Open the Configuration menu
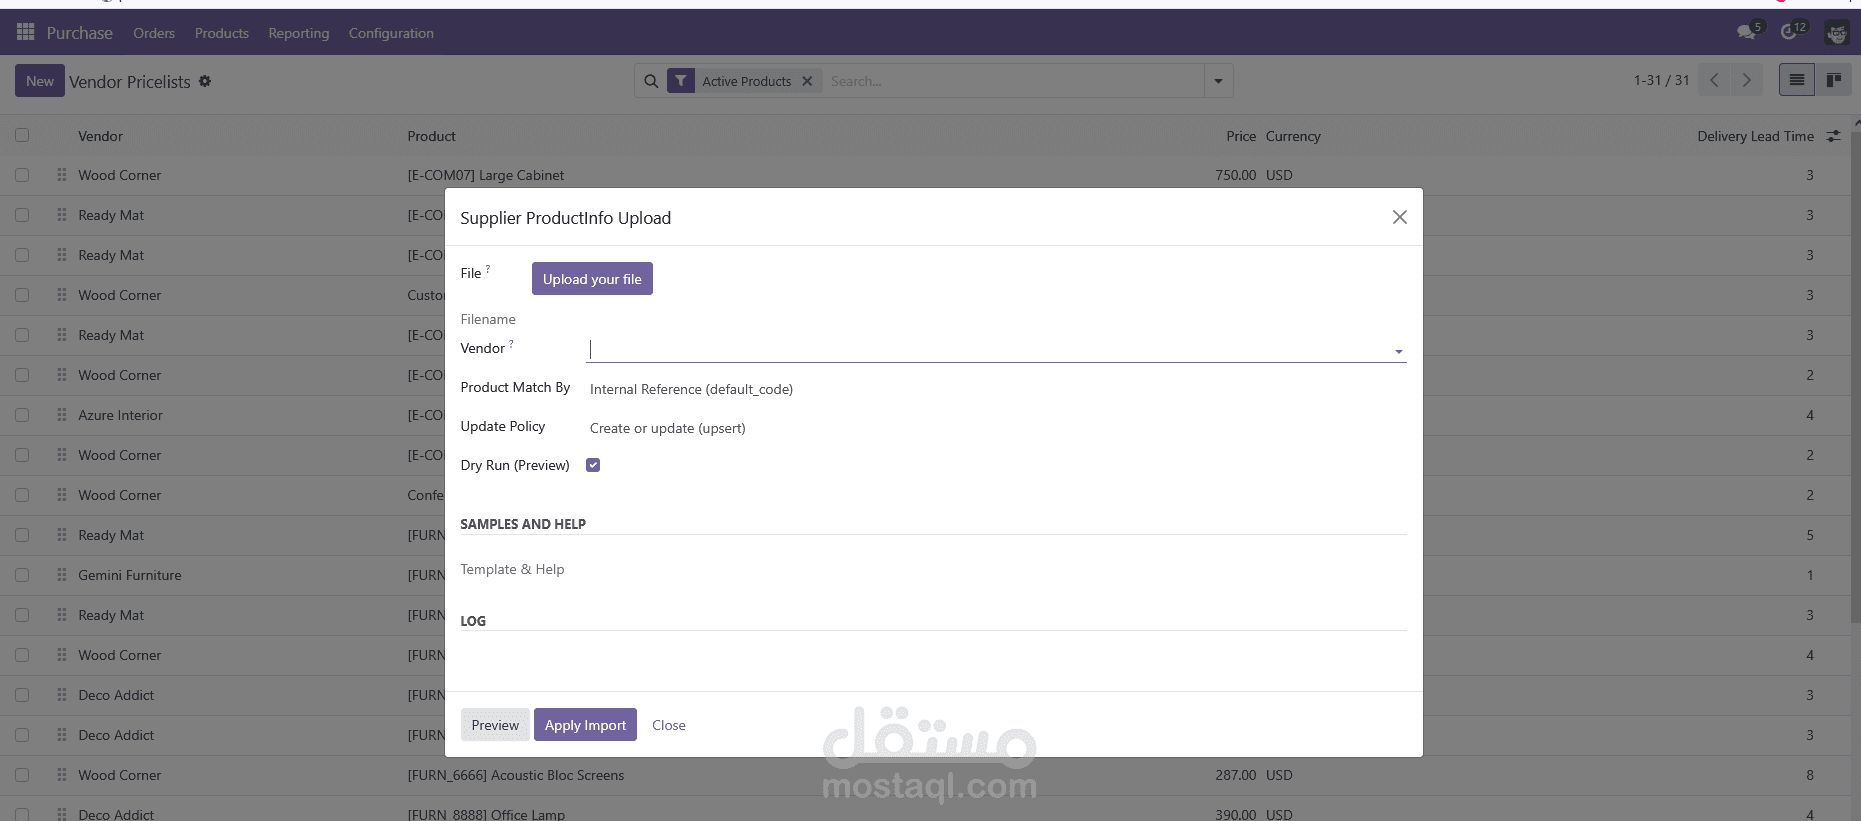Viewport: 1861px width, 821px height. click(x=391, y=33)
